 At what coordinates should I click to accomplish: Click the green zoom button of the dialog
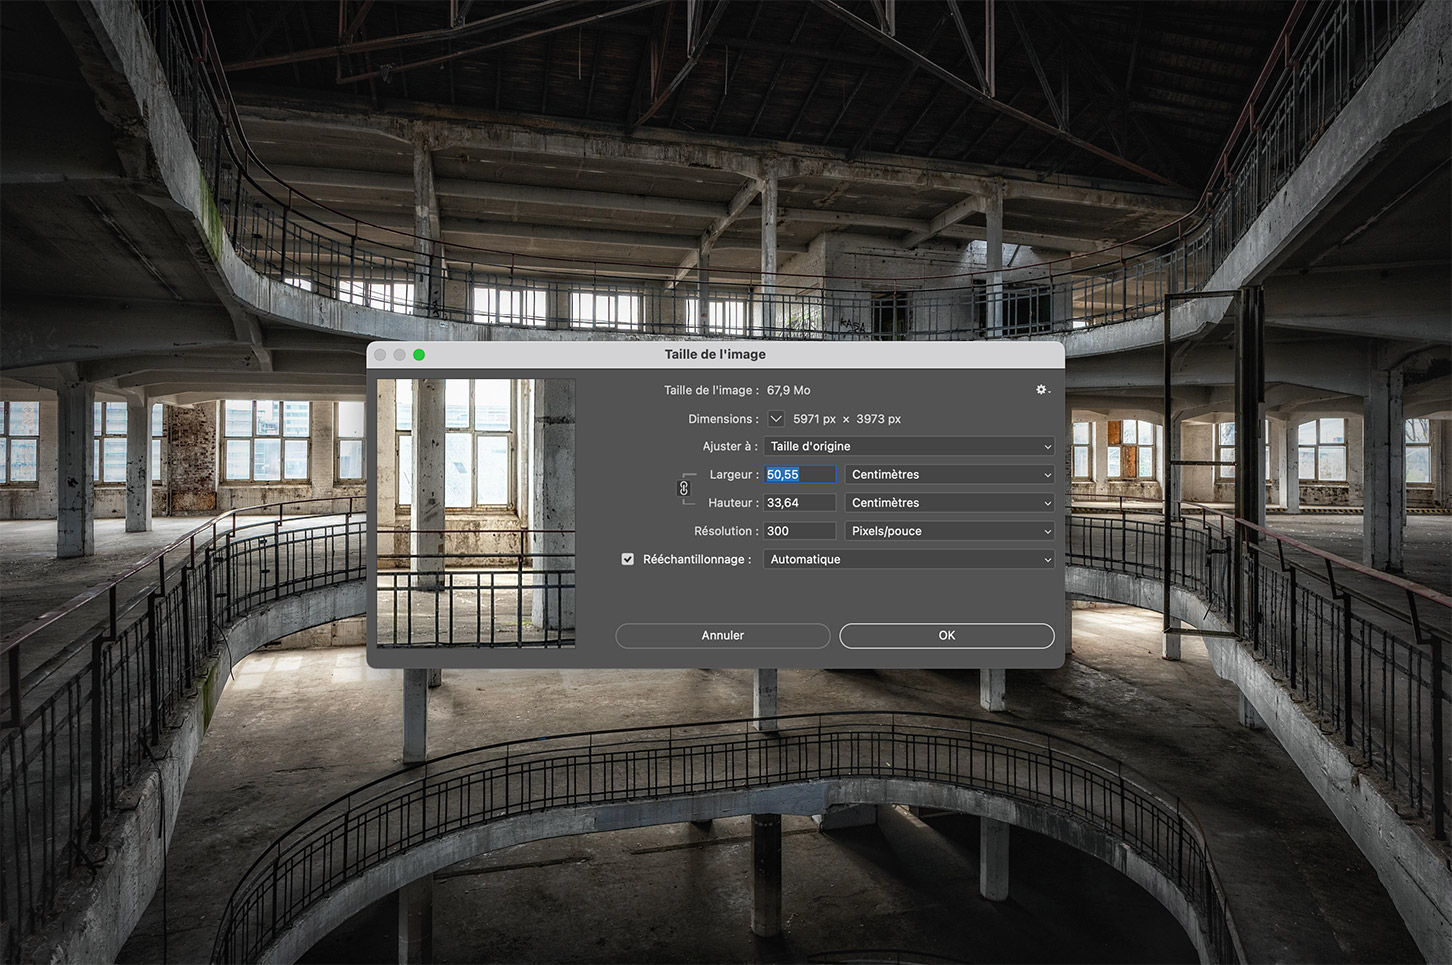pos(419,355)
